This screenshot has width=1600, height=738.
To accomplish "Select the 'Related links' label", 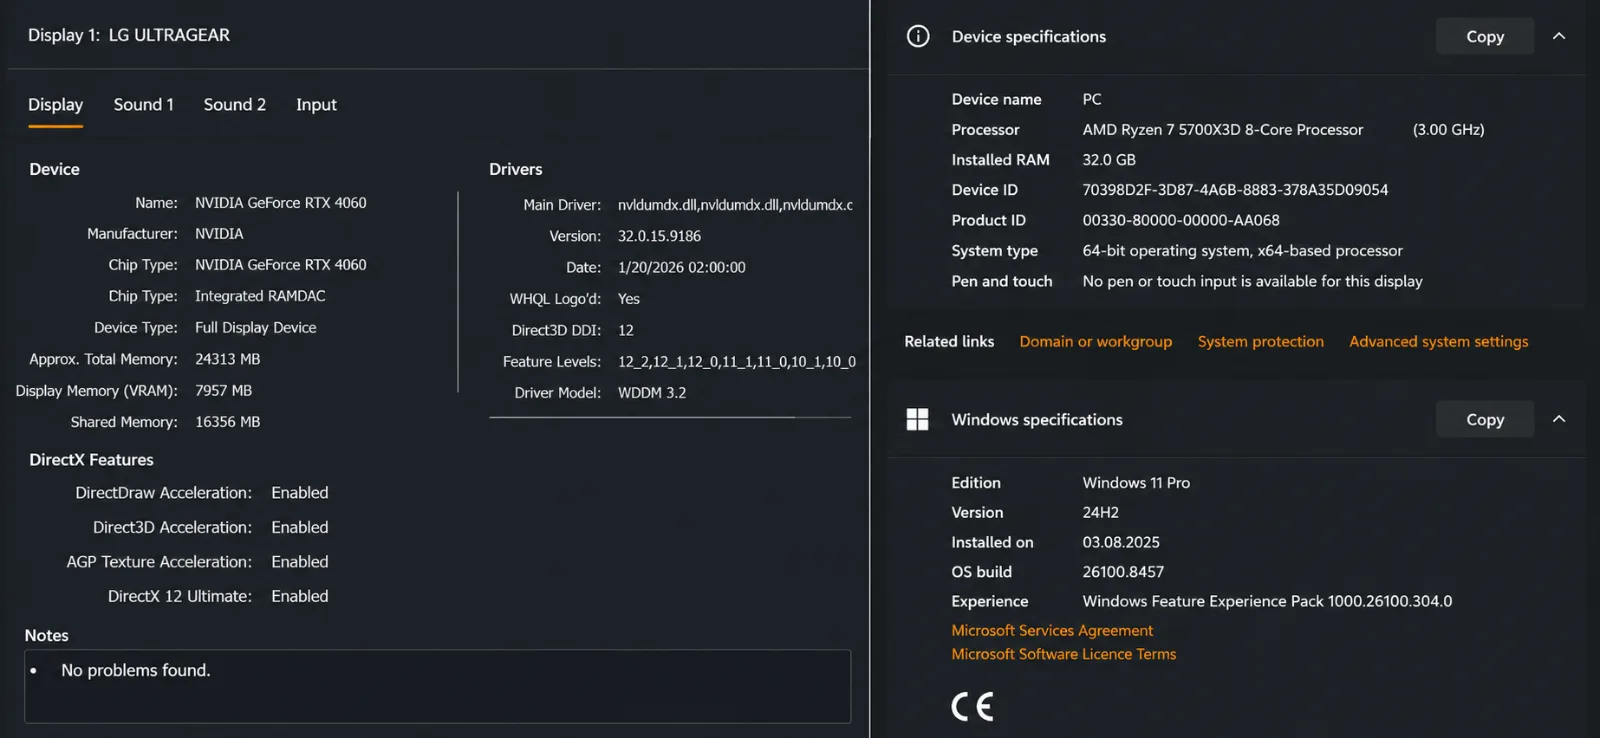I will click(949, 341).
